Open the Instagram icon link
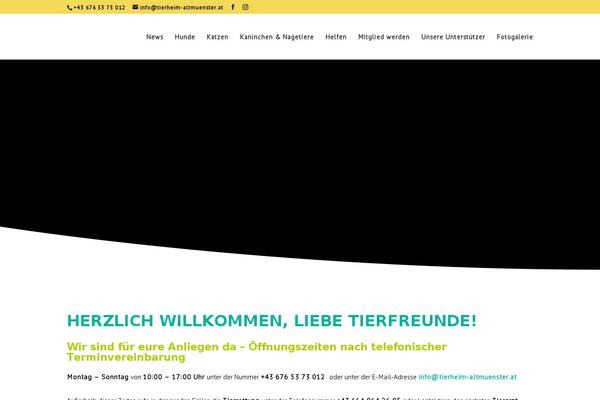Screen dimensions: 600x400 click(x=245, y=7)
